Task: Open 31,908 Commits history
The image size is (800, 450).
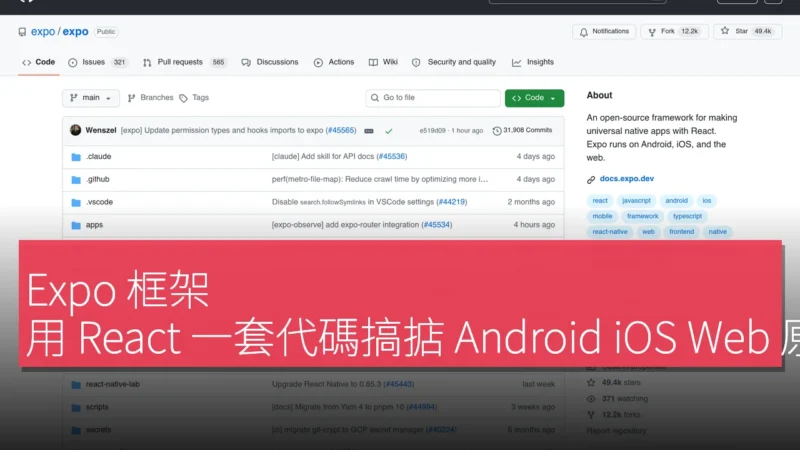Action: [x=522, y=131]
